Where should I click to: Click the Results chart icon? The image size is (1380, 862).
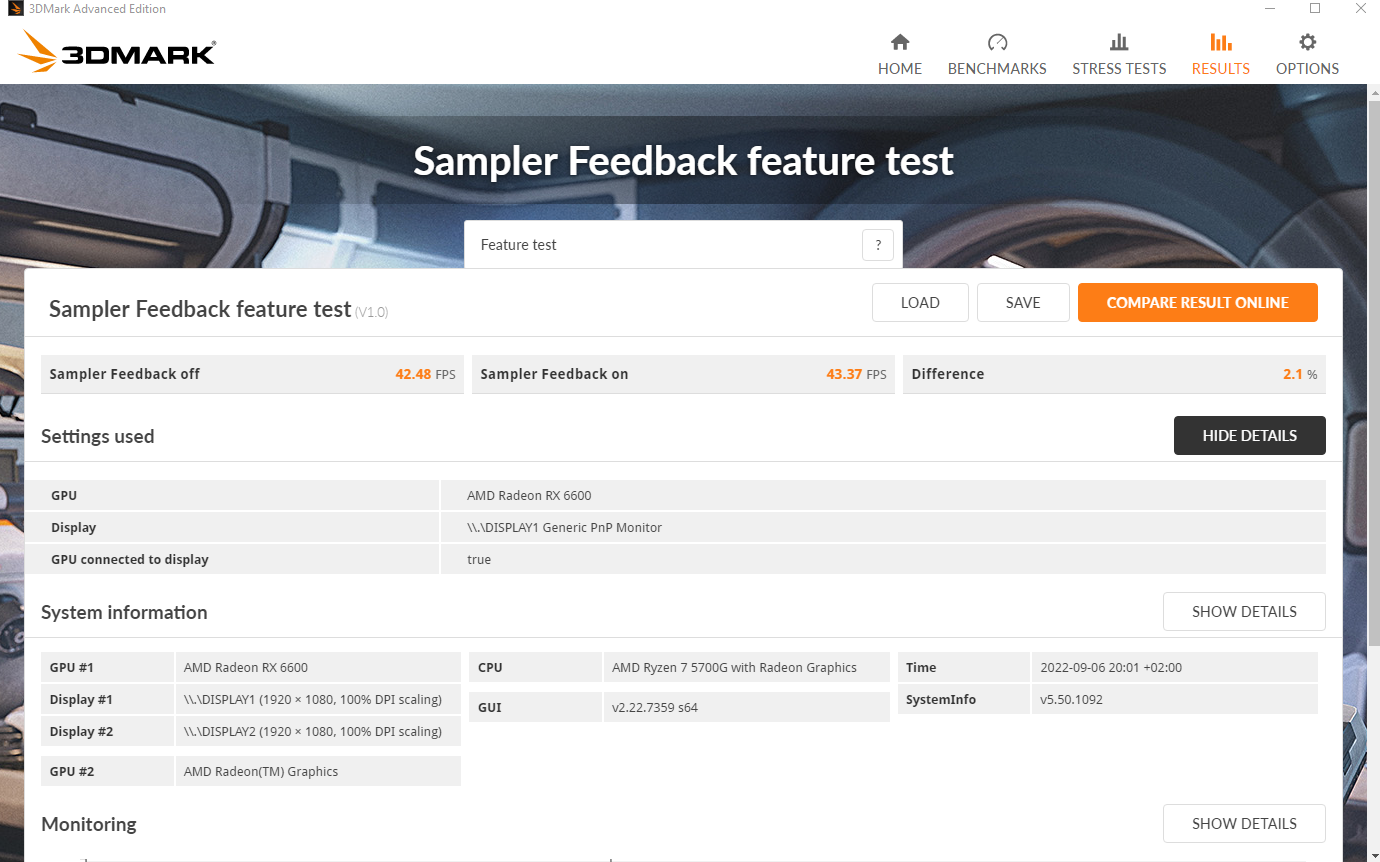click(x=1221, y=42)
